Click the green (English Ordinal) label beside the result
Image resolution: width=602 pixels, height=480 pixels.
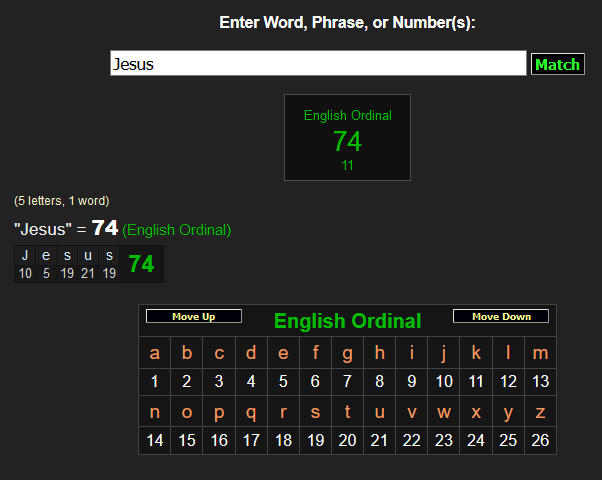coord(176,230)
